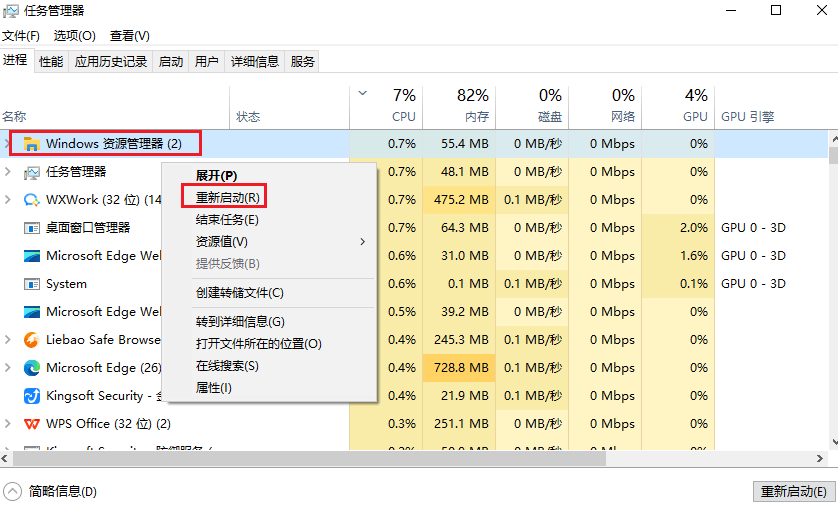838x507 pixels.
Task: Sort by the GPU percentage column header
Action: tap(679, 105)
